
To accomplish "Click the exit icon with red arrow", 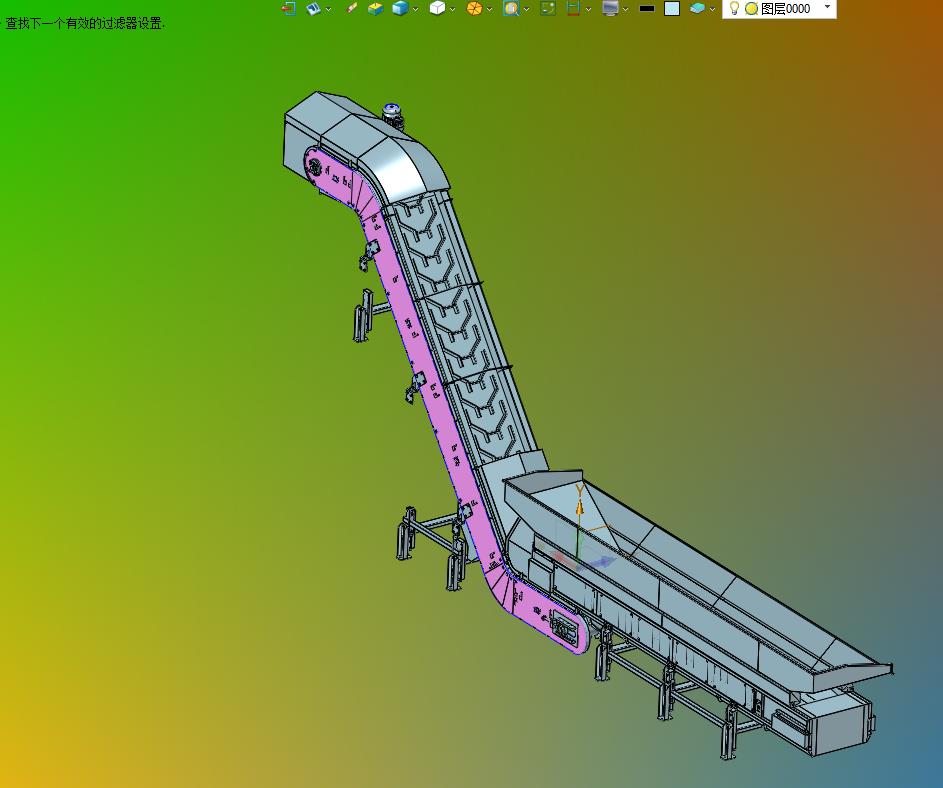I will pyautogui.click(x=289, y=8).
